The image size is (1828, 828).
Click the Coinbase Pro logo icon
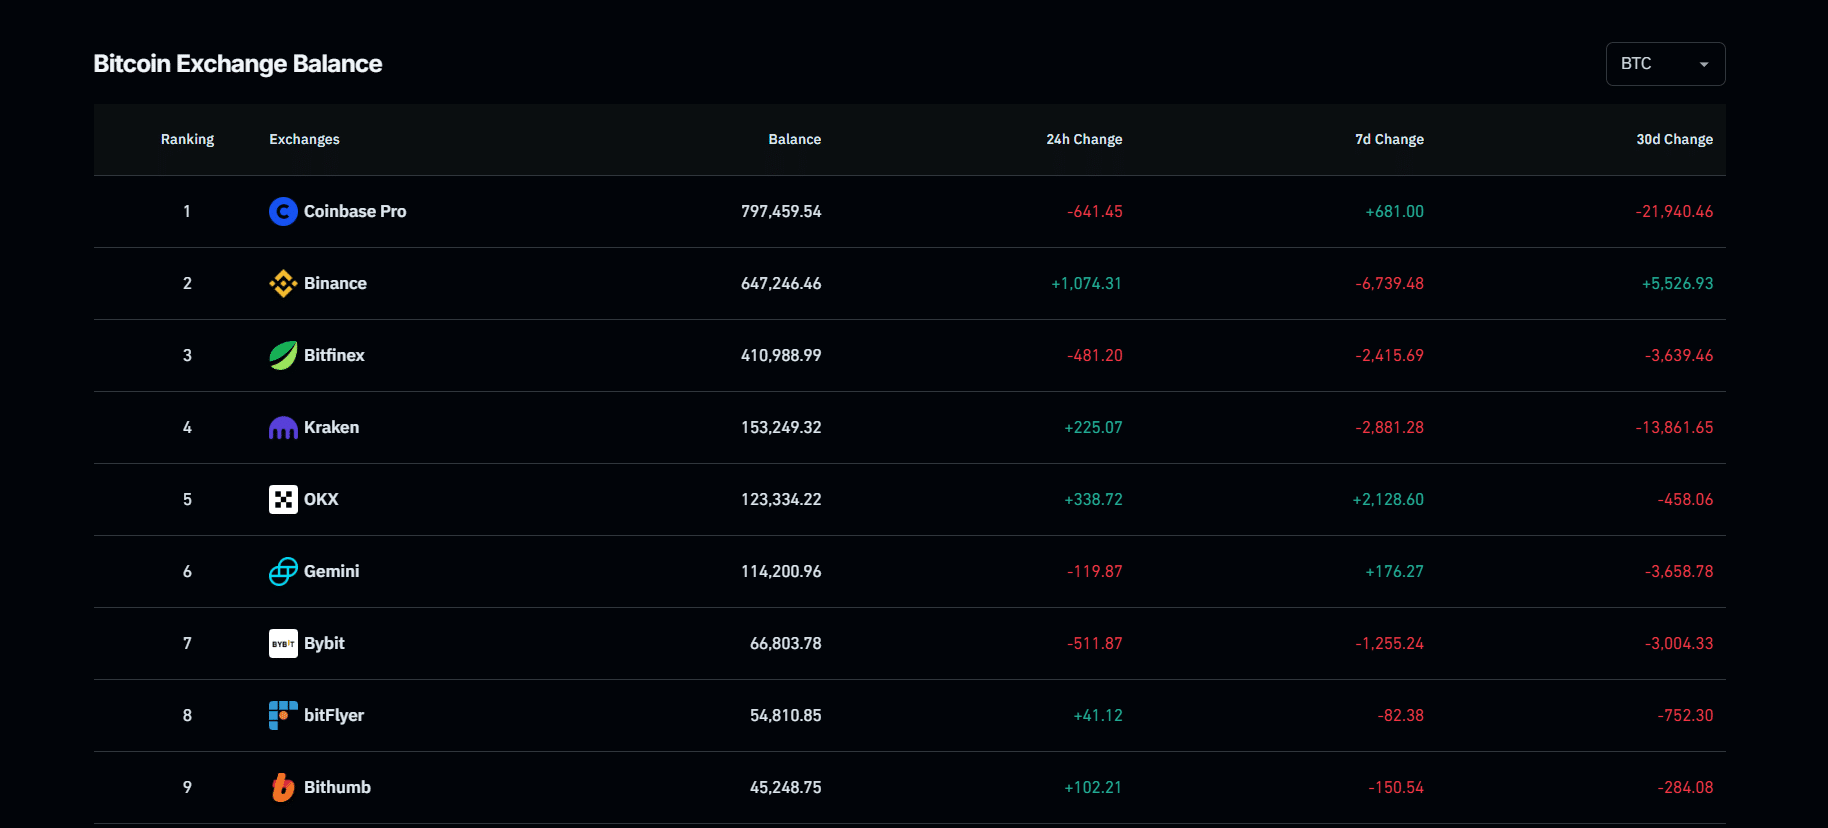point(283,211)
